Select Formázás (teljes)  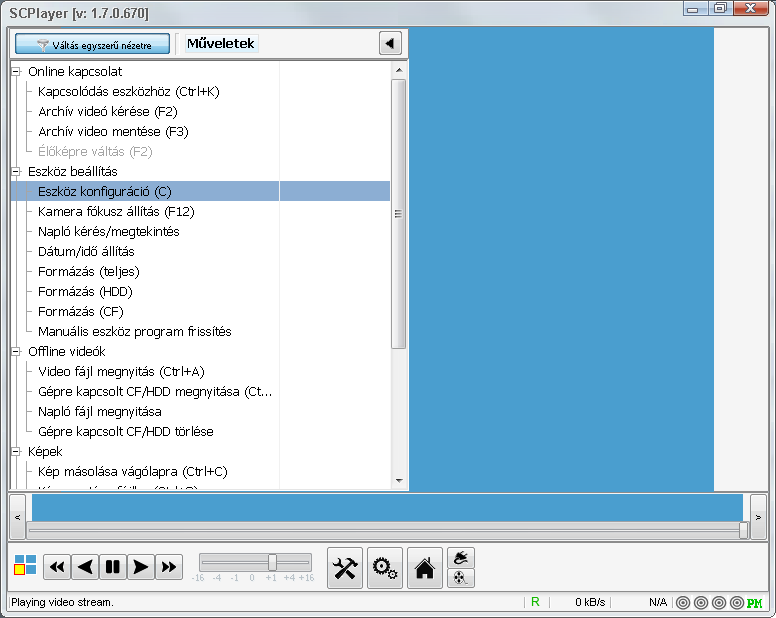point(89,272)
